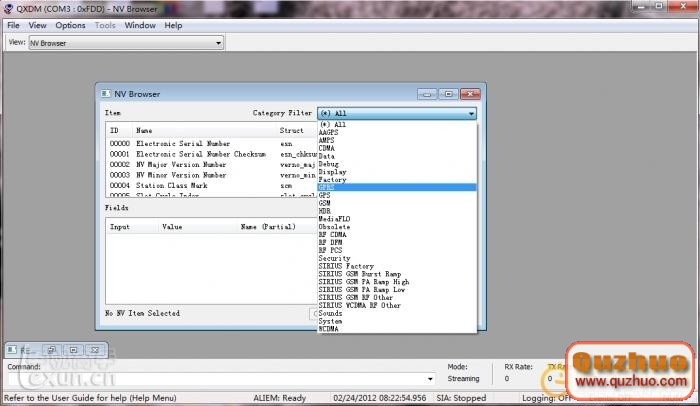Pick Security from the category list
Viewport: 700px width, 406px height.
[x=334, y=258]
